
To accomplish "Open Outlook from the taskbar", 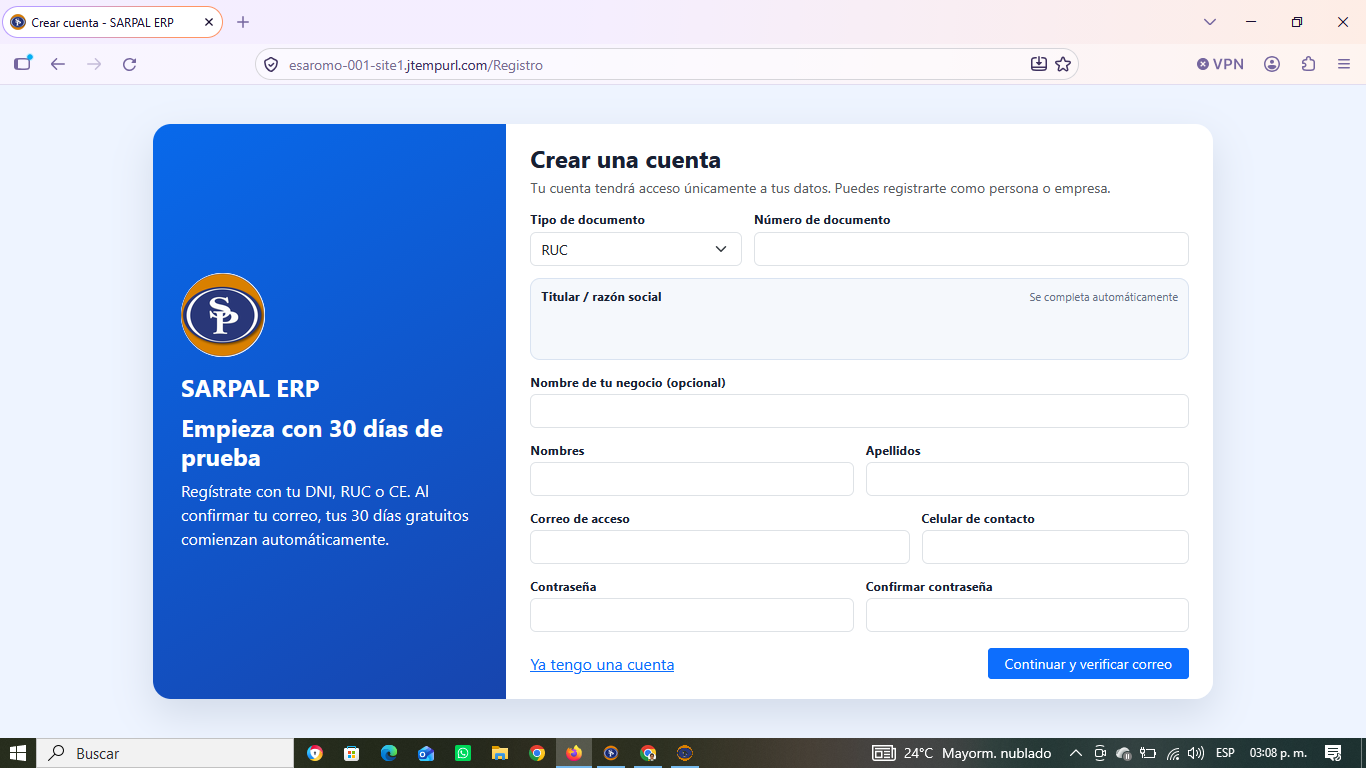I will tap(426, 753).
